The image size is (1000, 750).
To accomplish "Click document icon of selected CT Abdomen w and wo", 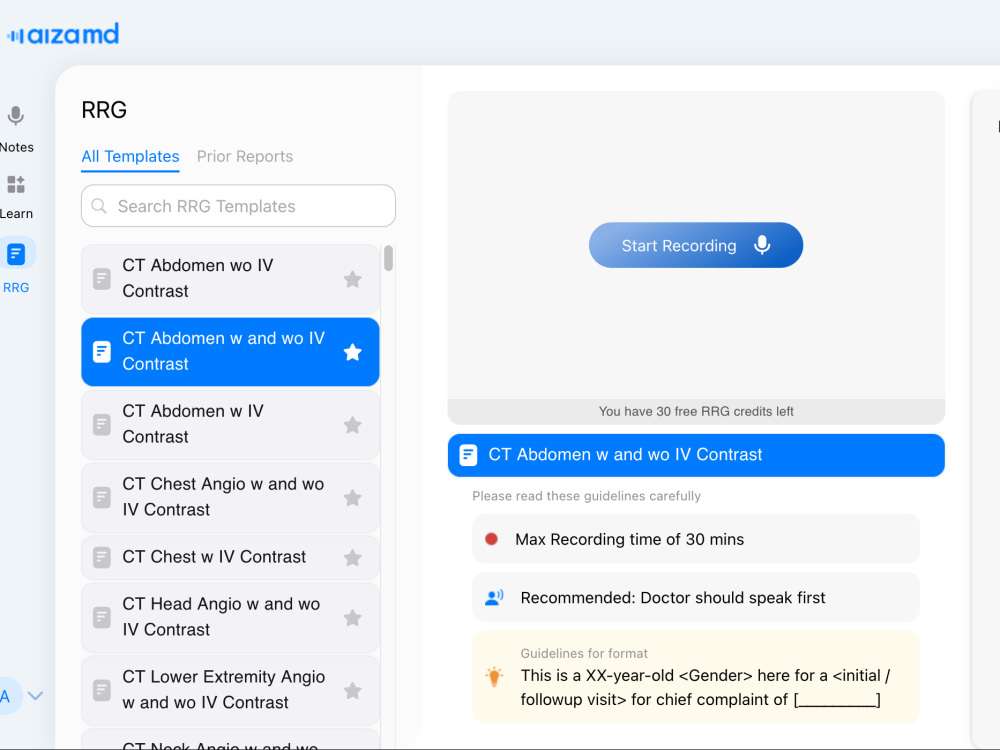I will (x=102, y=352).
